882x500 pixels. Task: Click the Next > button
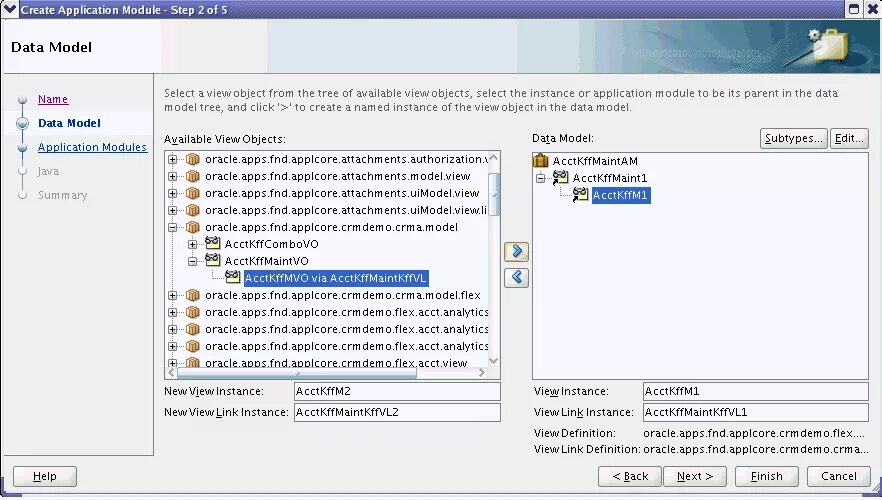click(x=695, y=476)
